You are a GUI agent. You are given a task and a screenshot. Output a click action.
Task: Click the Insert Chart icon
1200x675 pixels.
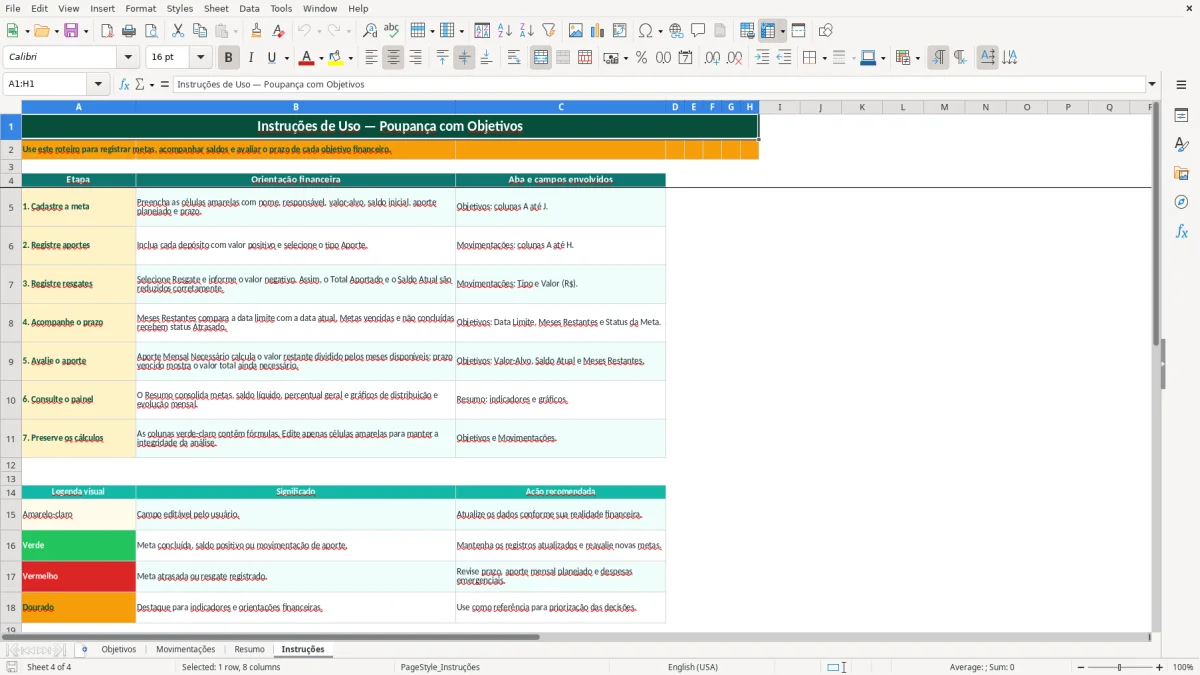[598, 31]
